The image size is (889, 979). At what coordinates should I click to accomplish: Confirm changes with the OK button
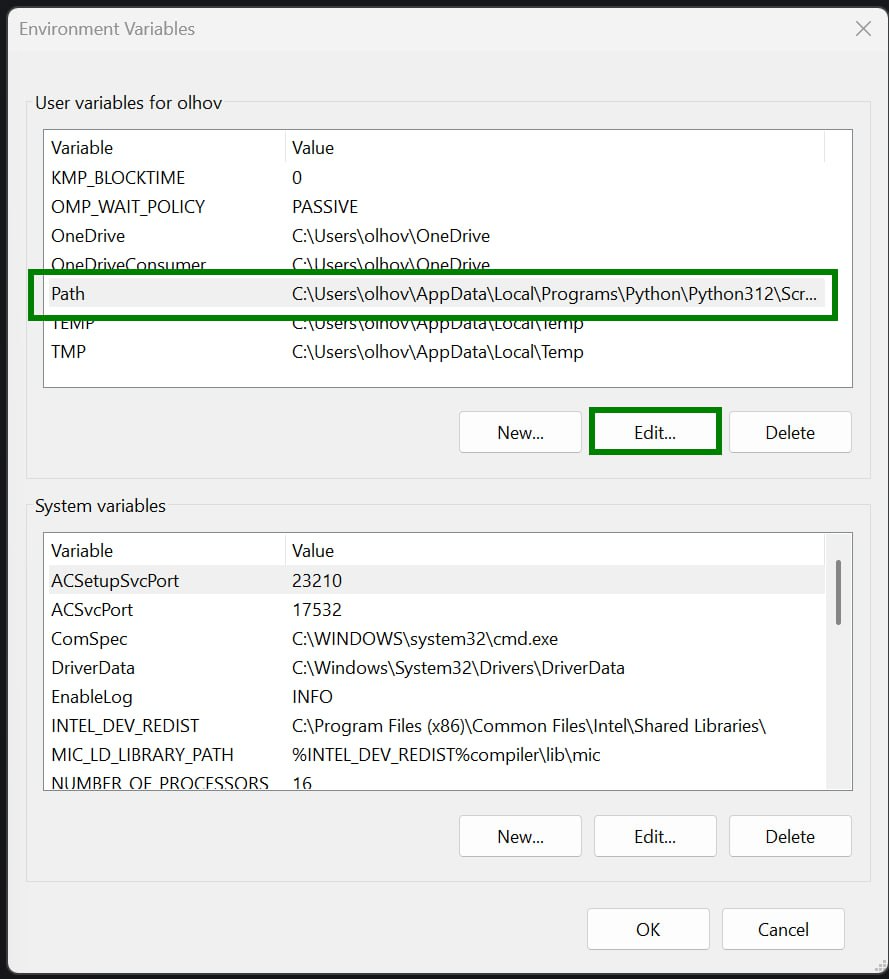point(648,929)
